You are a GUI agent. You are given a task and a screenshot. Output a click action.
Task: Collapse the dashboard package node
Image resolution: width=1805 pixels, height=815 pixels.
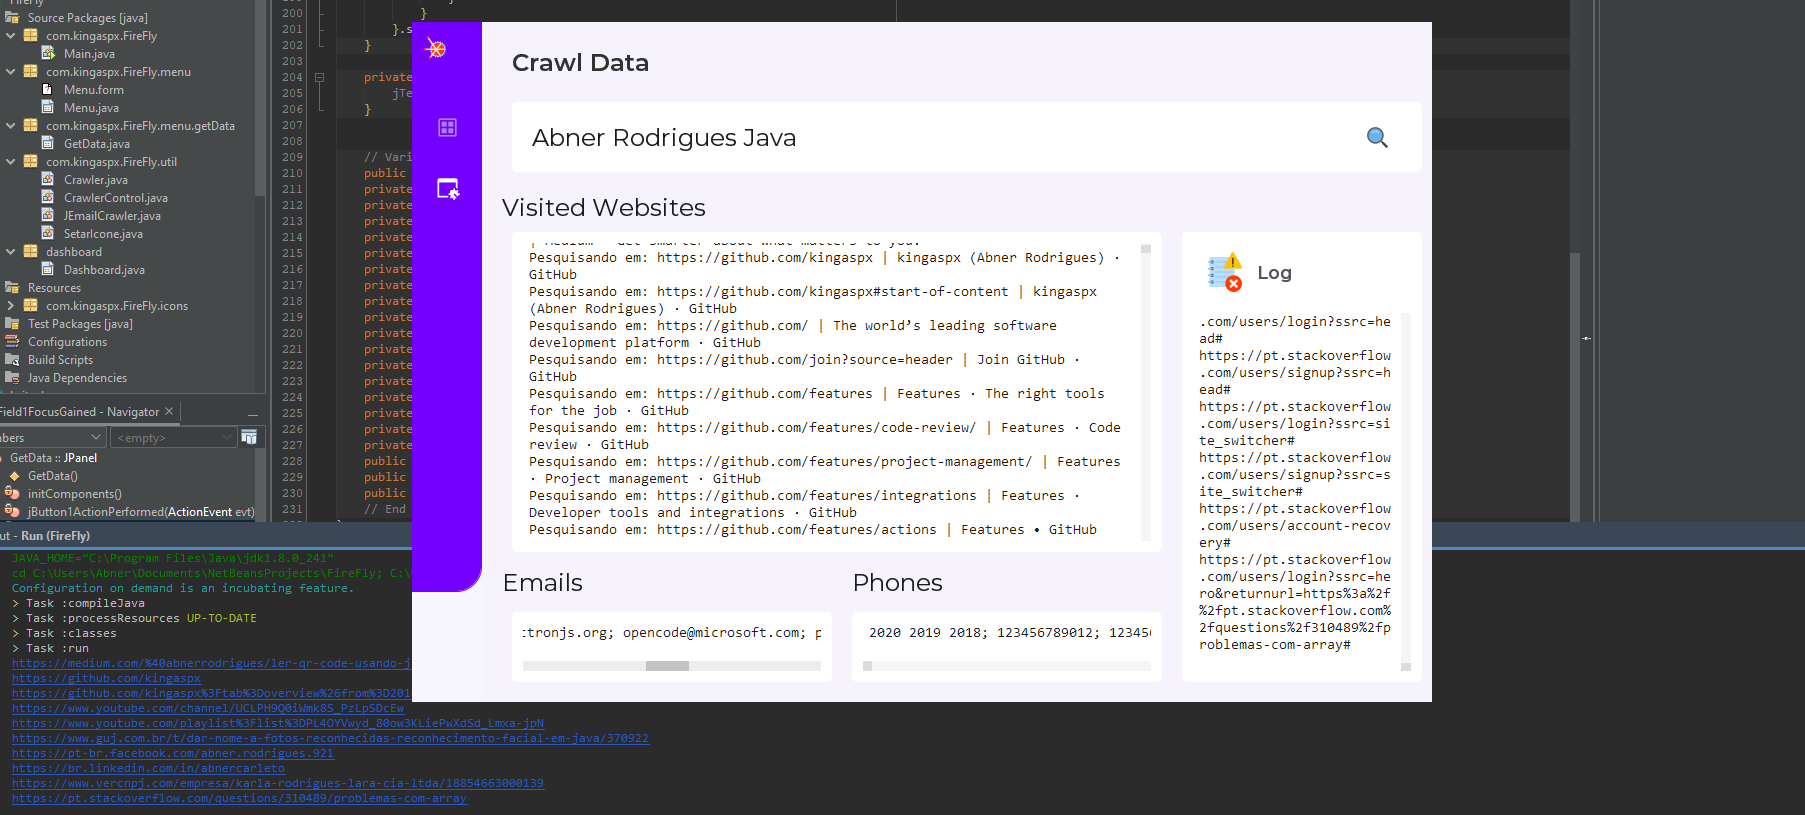(10, 251)
